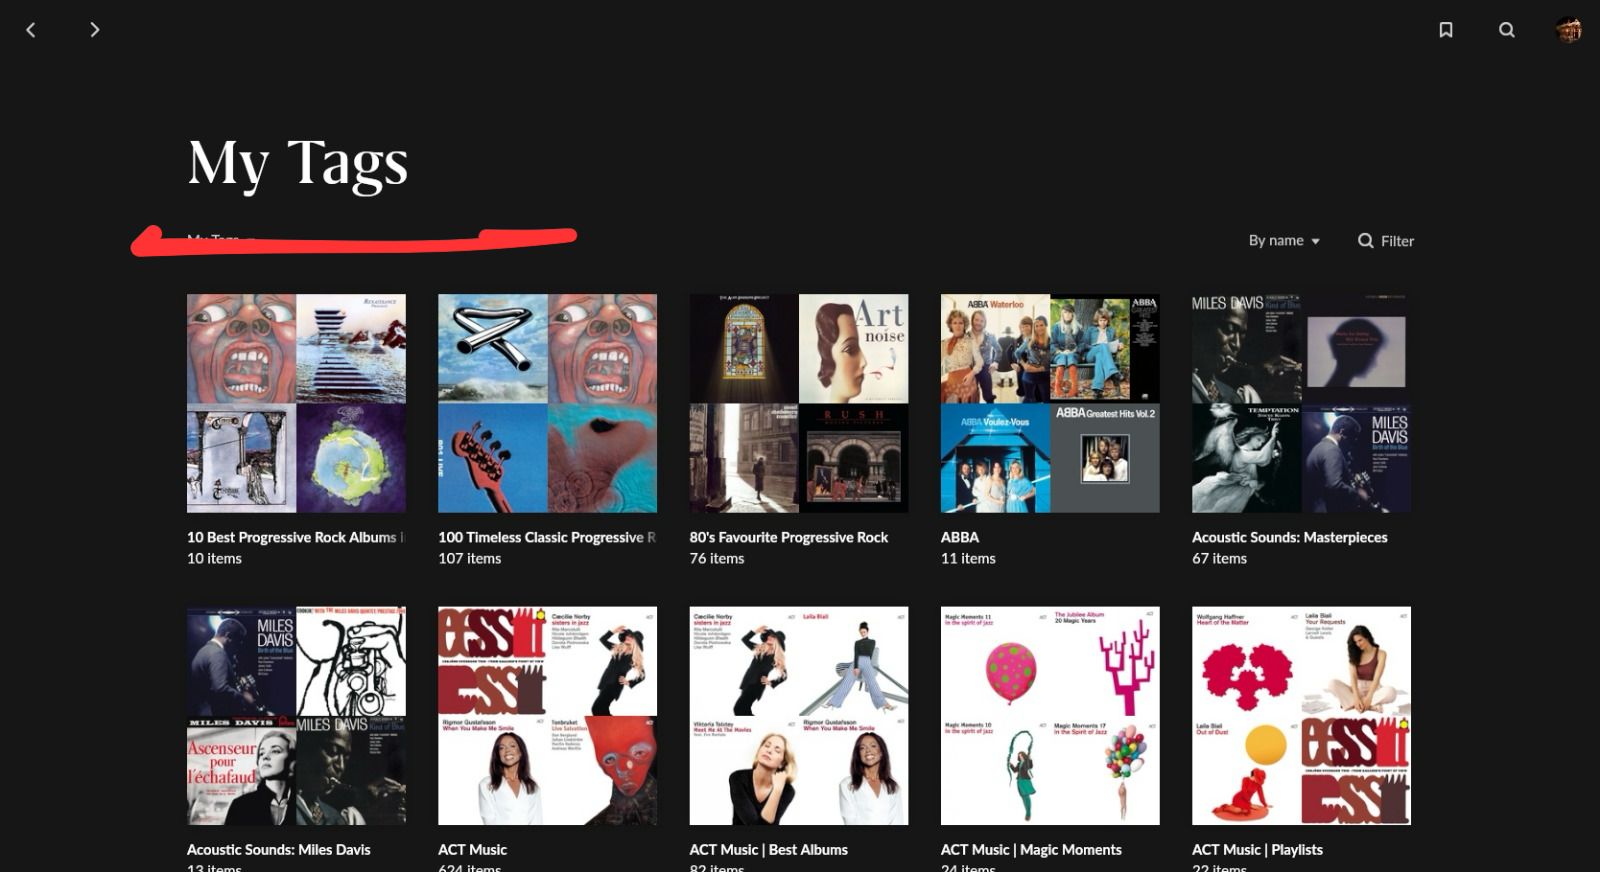Click the '11 items' count text

pos(968,558)
